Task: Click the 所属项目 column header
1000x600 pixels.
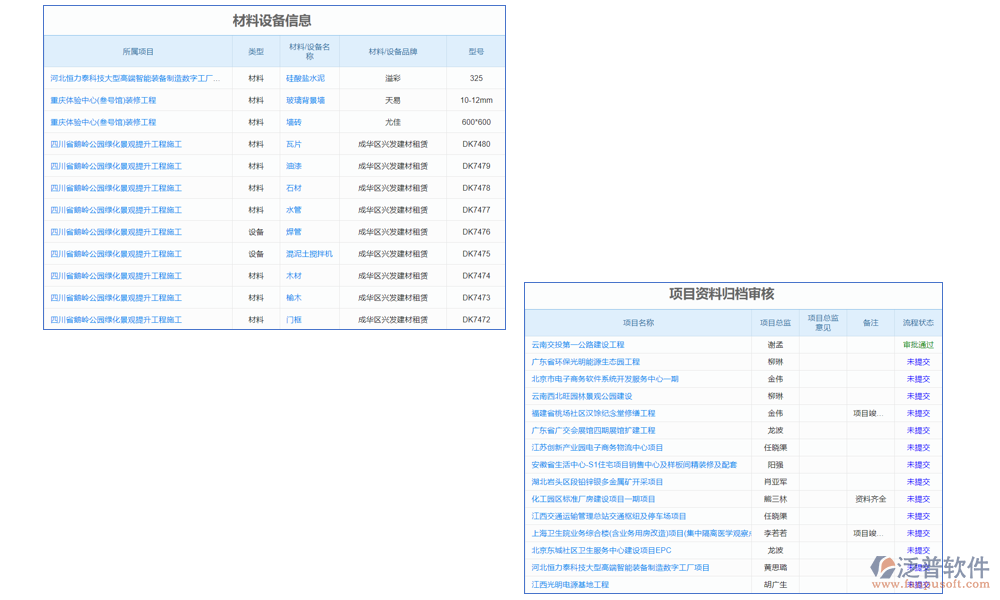Action: click(x=138, y=51)
